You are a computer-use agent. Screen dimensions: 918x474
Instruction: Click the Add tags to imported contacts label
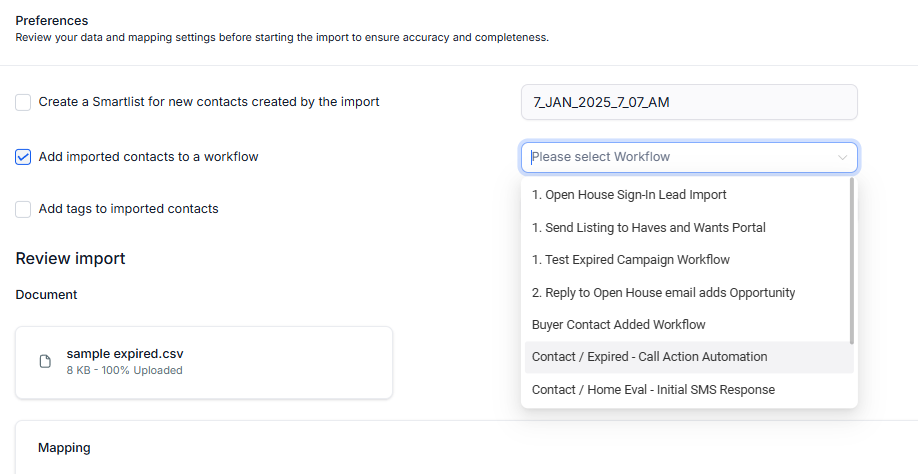(x=128, y=209)
